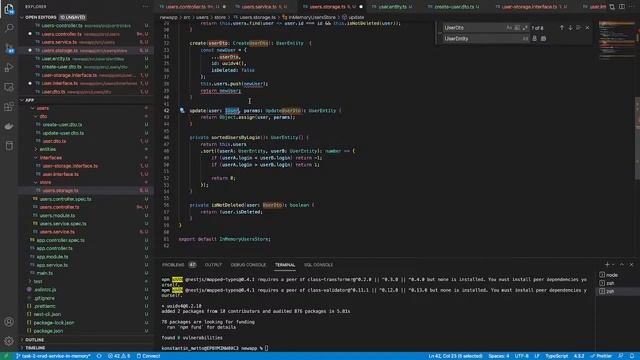Toggle Use Regular Expression in find field

525,28
